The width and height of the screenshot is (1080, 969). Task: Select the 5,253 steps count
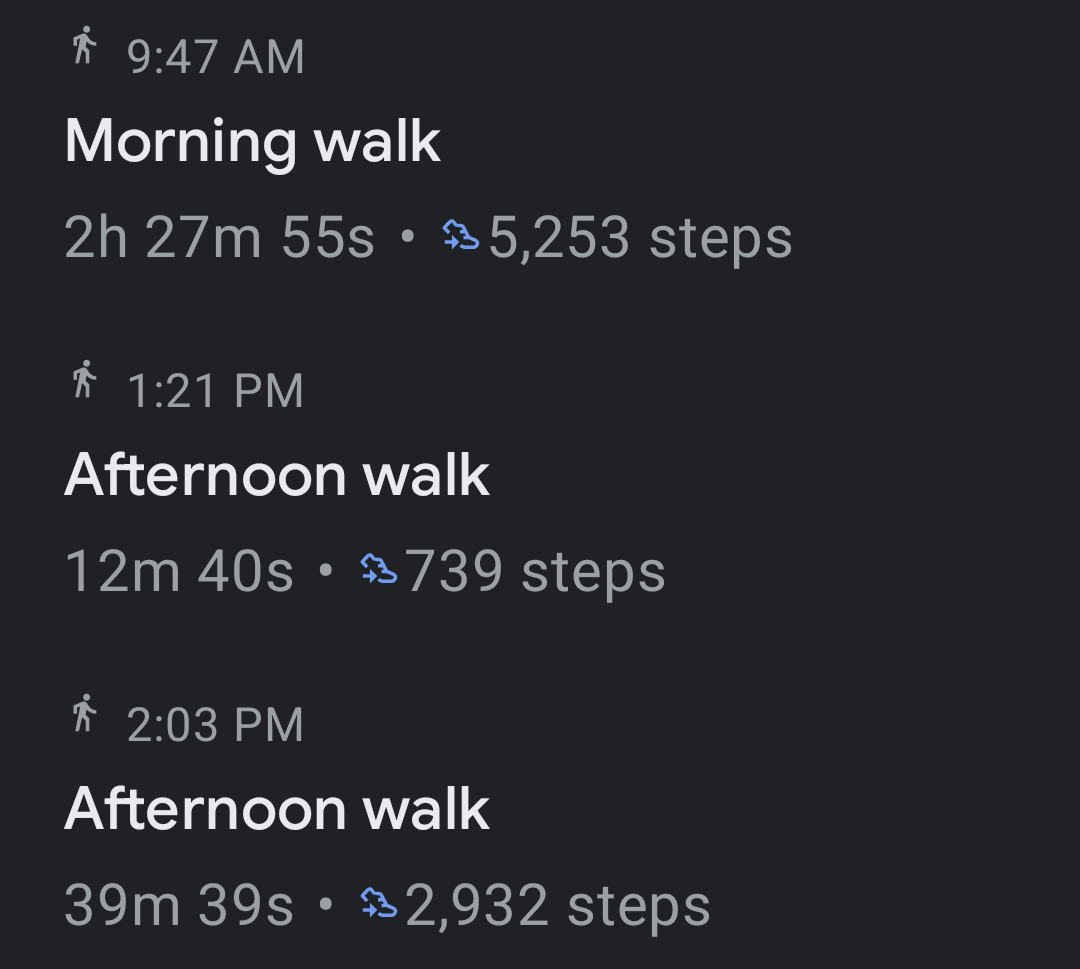pyautogui.click(x=640, y=238)
